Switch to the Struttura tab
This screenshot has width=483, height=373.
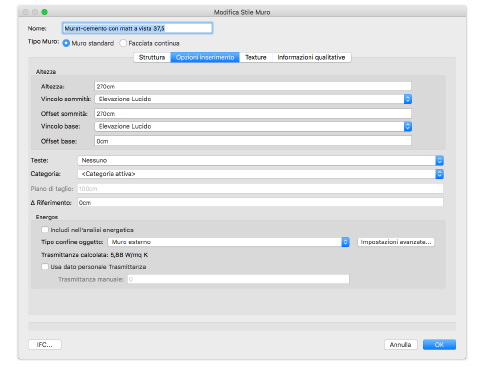152,57
